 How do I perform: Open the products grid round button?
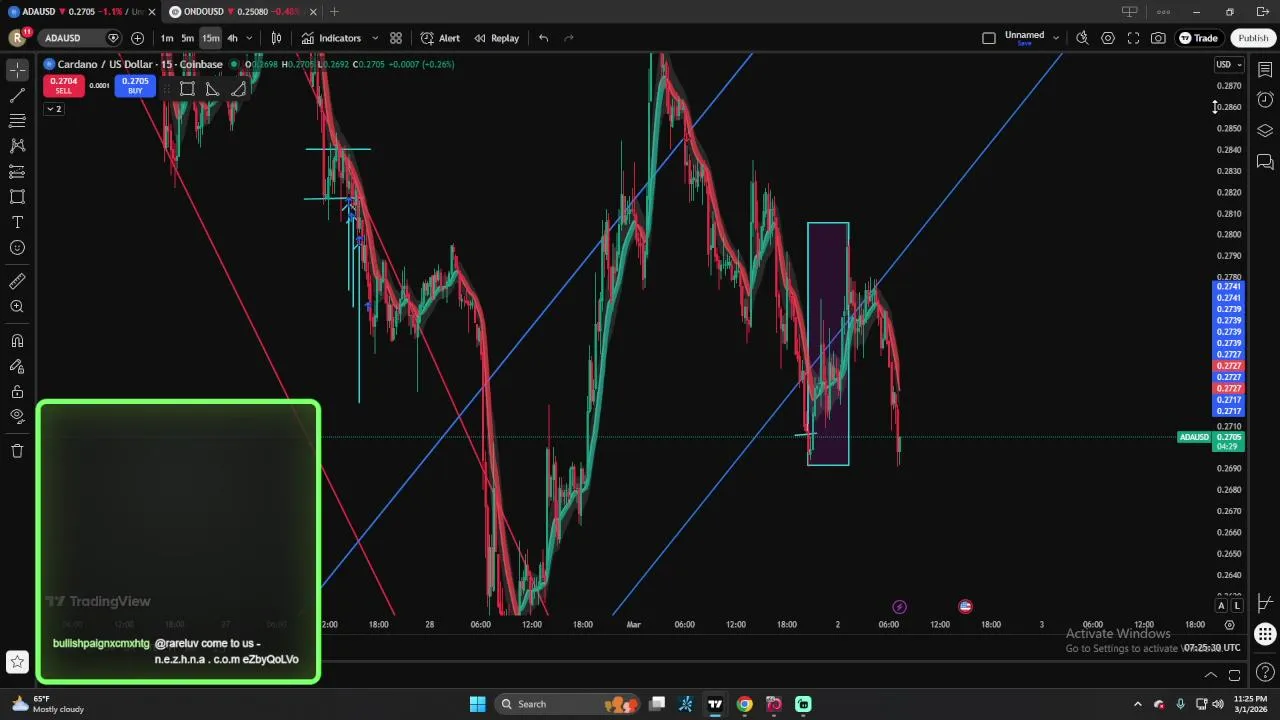click(1265, 634)
